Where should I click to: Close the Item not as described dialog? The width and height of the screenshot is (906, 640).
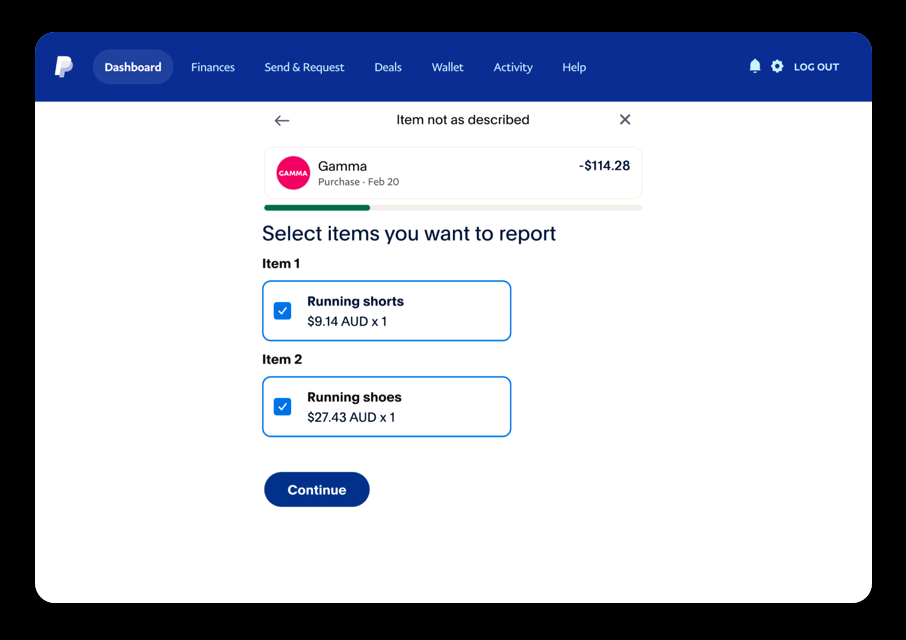[625, 120]
